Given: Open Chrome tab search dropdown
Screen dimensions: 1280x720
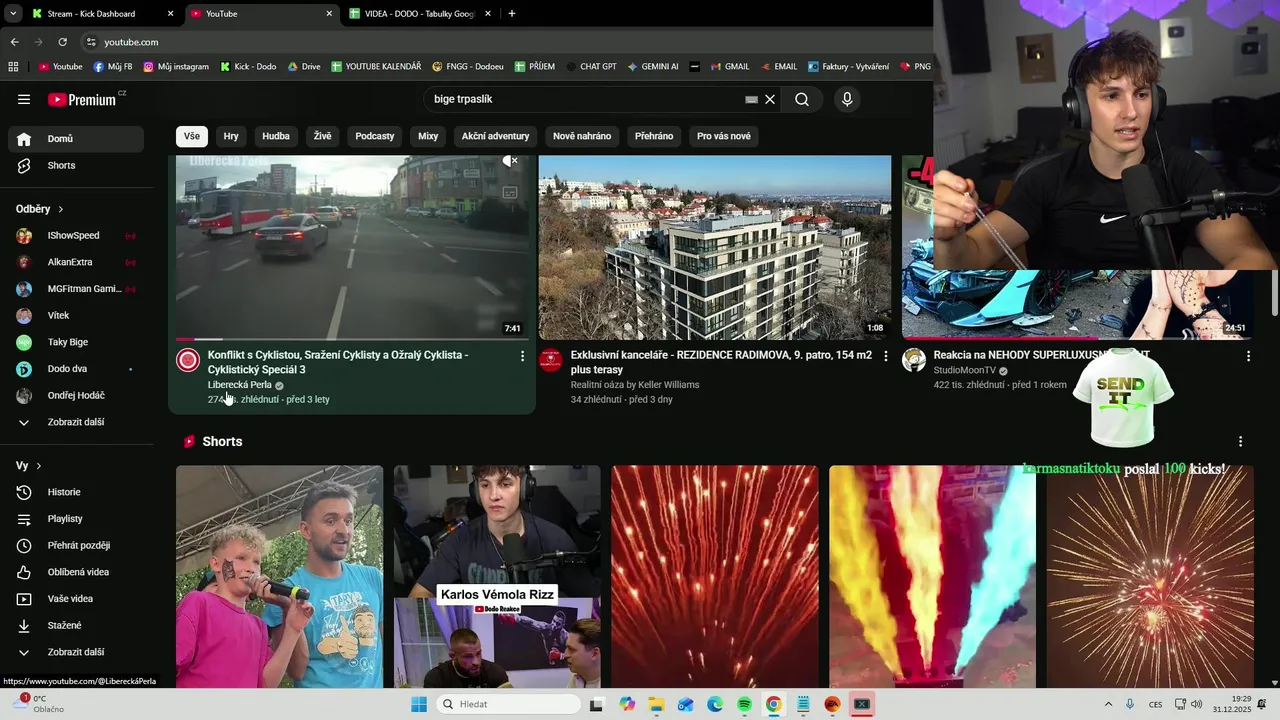Looking at the screenshot, I should coord(13,14).
